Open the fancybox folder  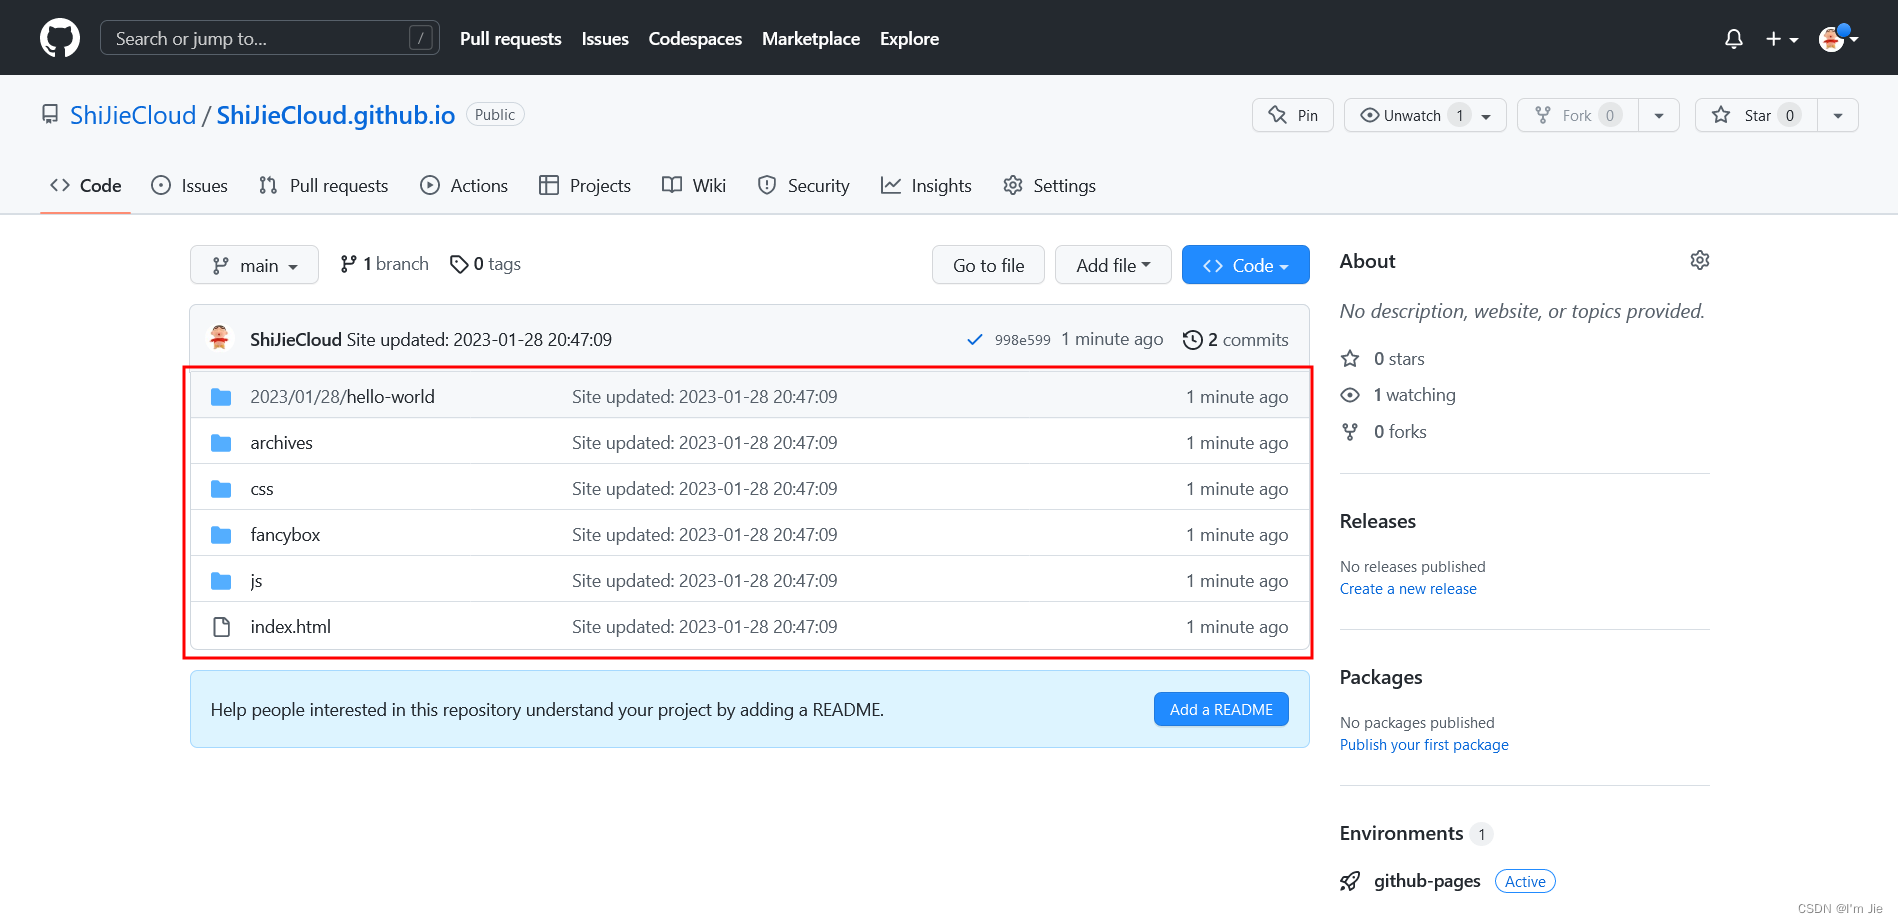click(285, 535)
